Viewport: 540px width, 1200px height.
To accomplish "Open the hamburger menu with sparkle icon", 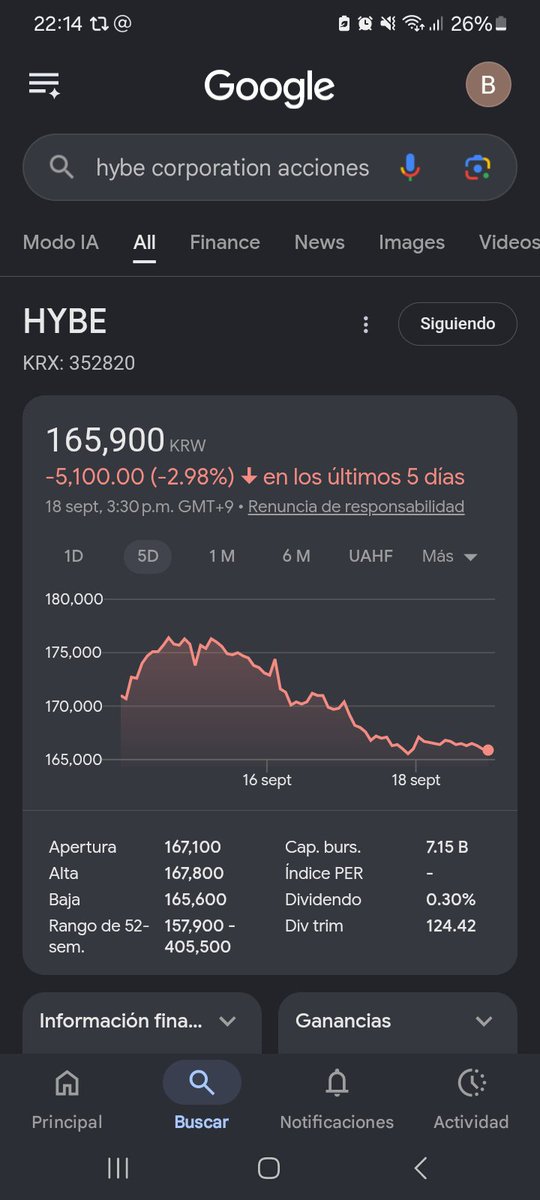I will coord(44,85).
